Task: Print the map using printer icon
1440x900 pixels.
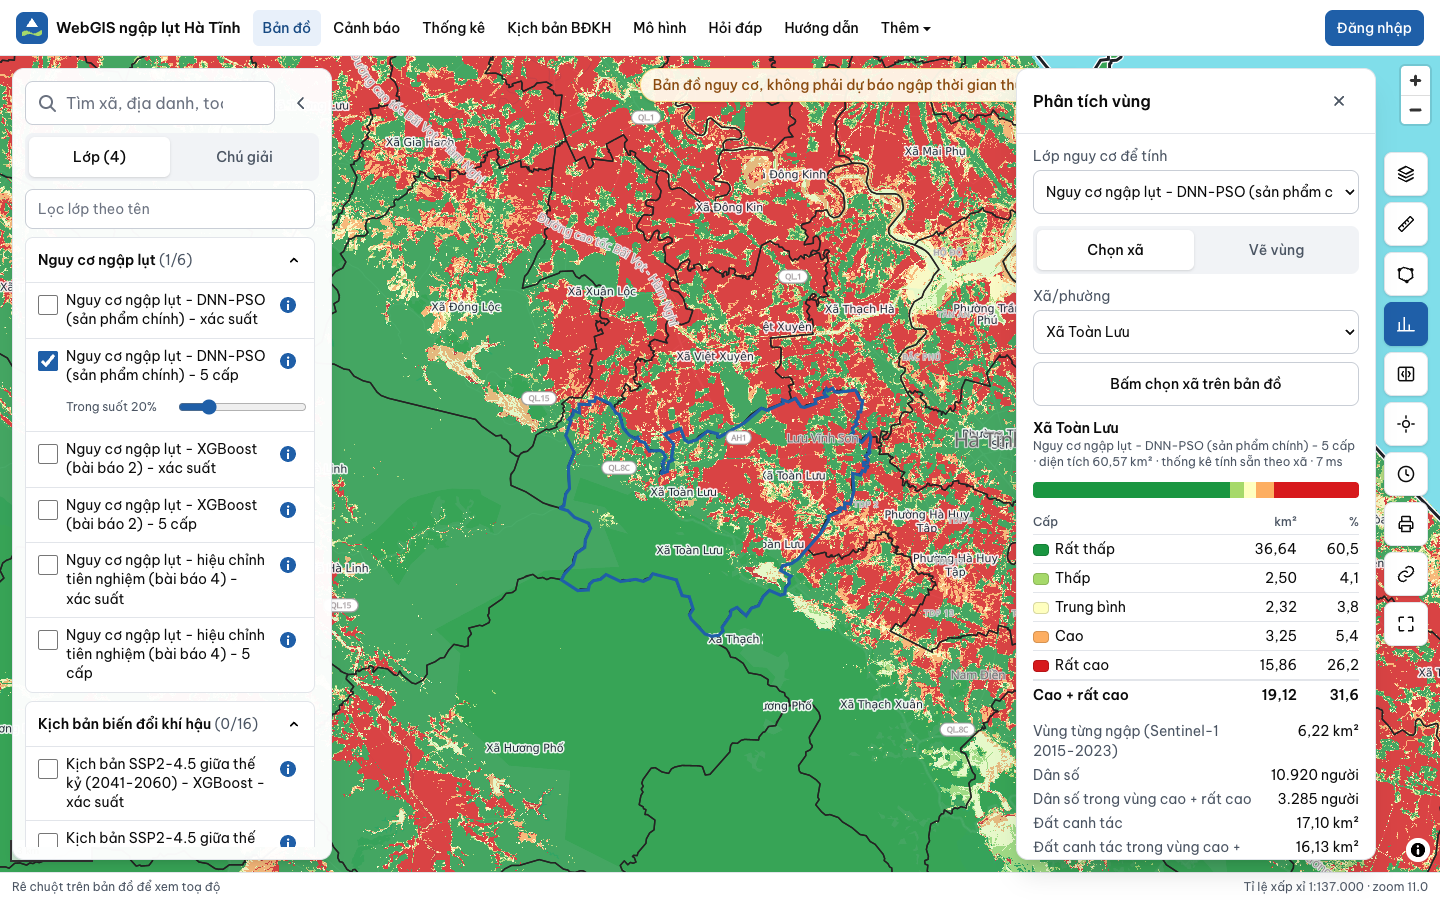Action: click(x=1406, y=524)
